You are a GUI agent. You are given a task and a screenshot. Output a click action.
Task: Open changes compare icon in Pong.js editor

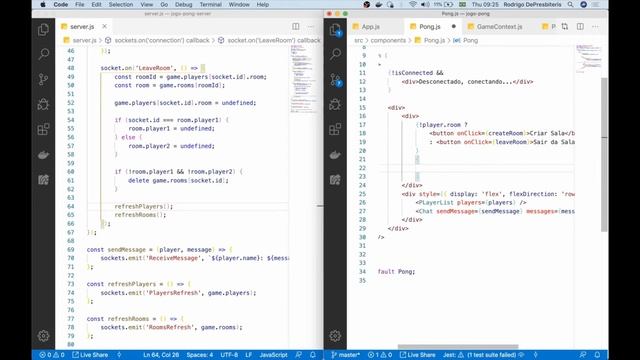click(565, 27)
